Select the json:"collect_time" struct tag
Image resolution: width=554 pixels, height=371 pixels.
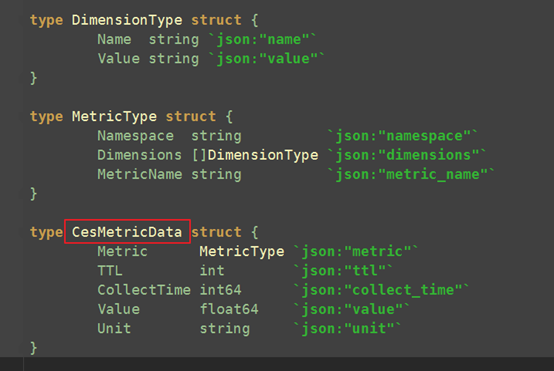[381, 290]
